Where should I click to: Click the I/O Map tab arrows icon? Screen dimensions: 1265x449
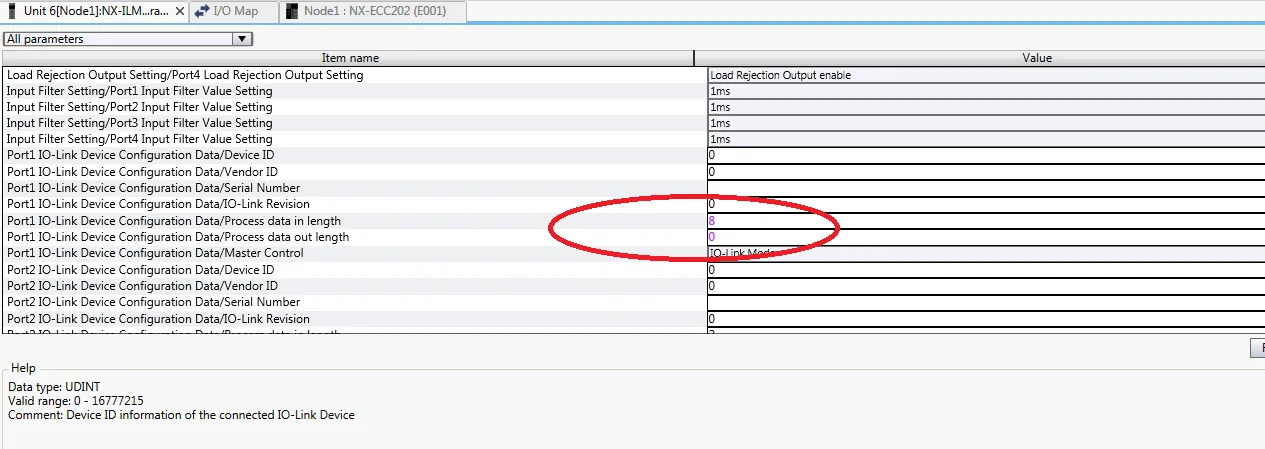click(202, 11)
